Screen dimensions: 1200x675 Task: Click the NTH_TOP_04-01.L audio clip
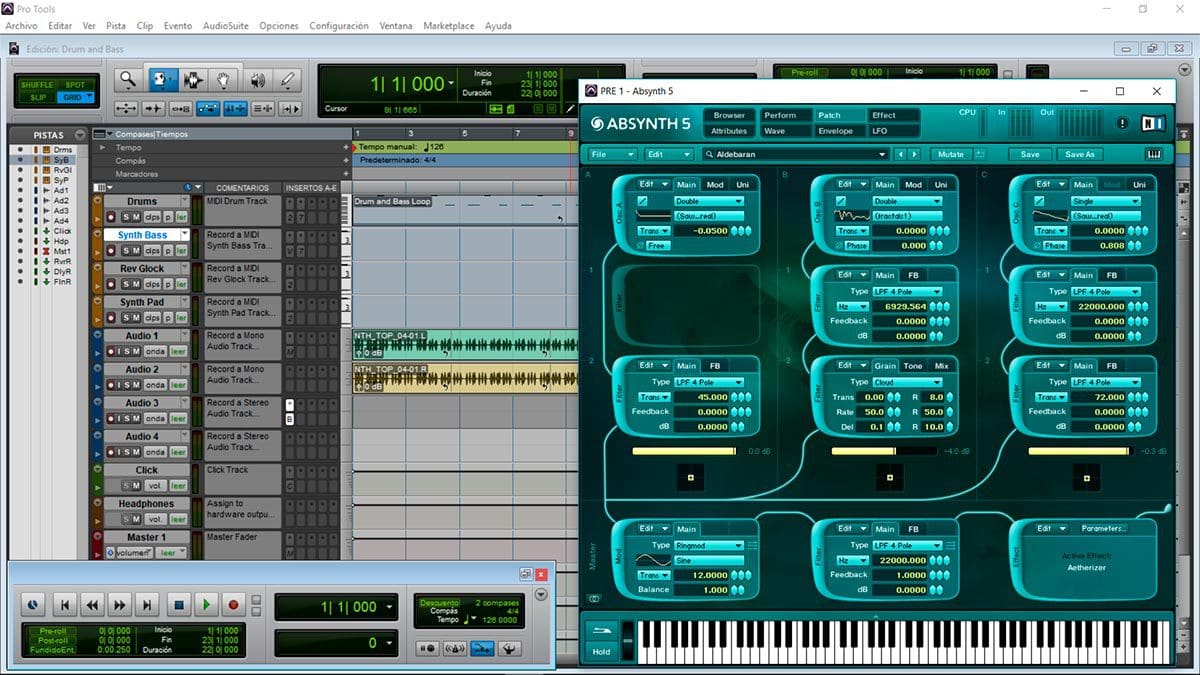coord(465,344)
